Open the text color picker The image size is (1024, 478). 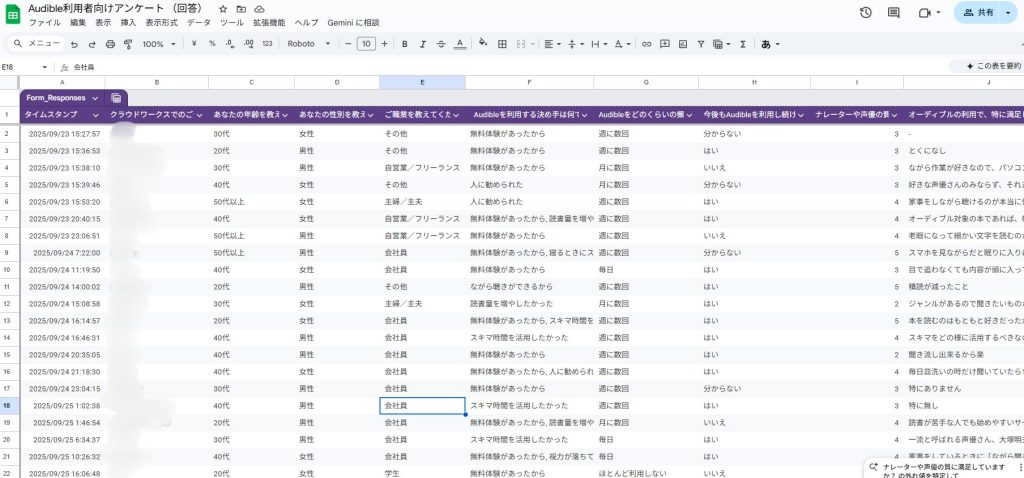pos(460,44)
